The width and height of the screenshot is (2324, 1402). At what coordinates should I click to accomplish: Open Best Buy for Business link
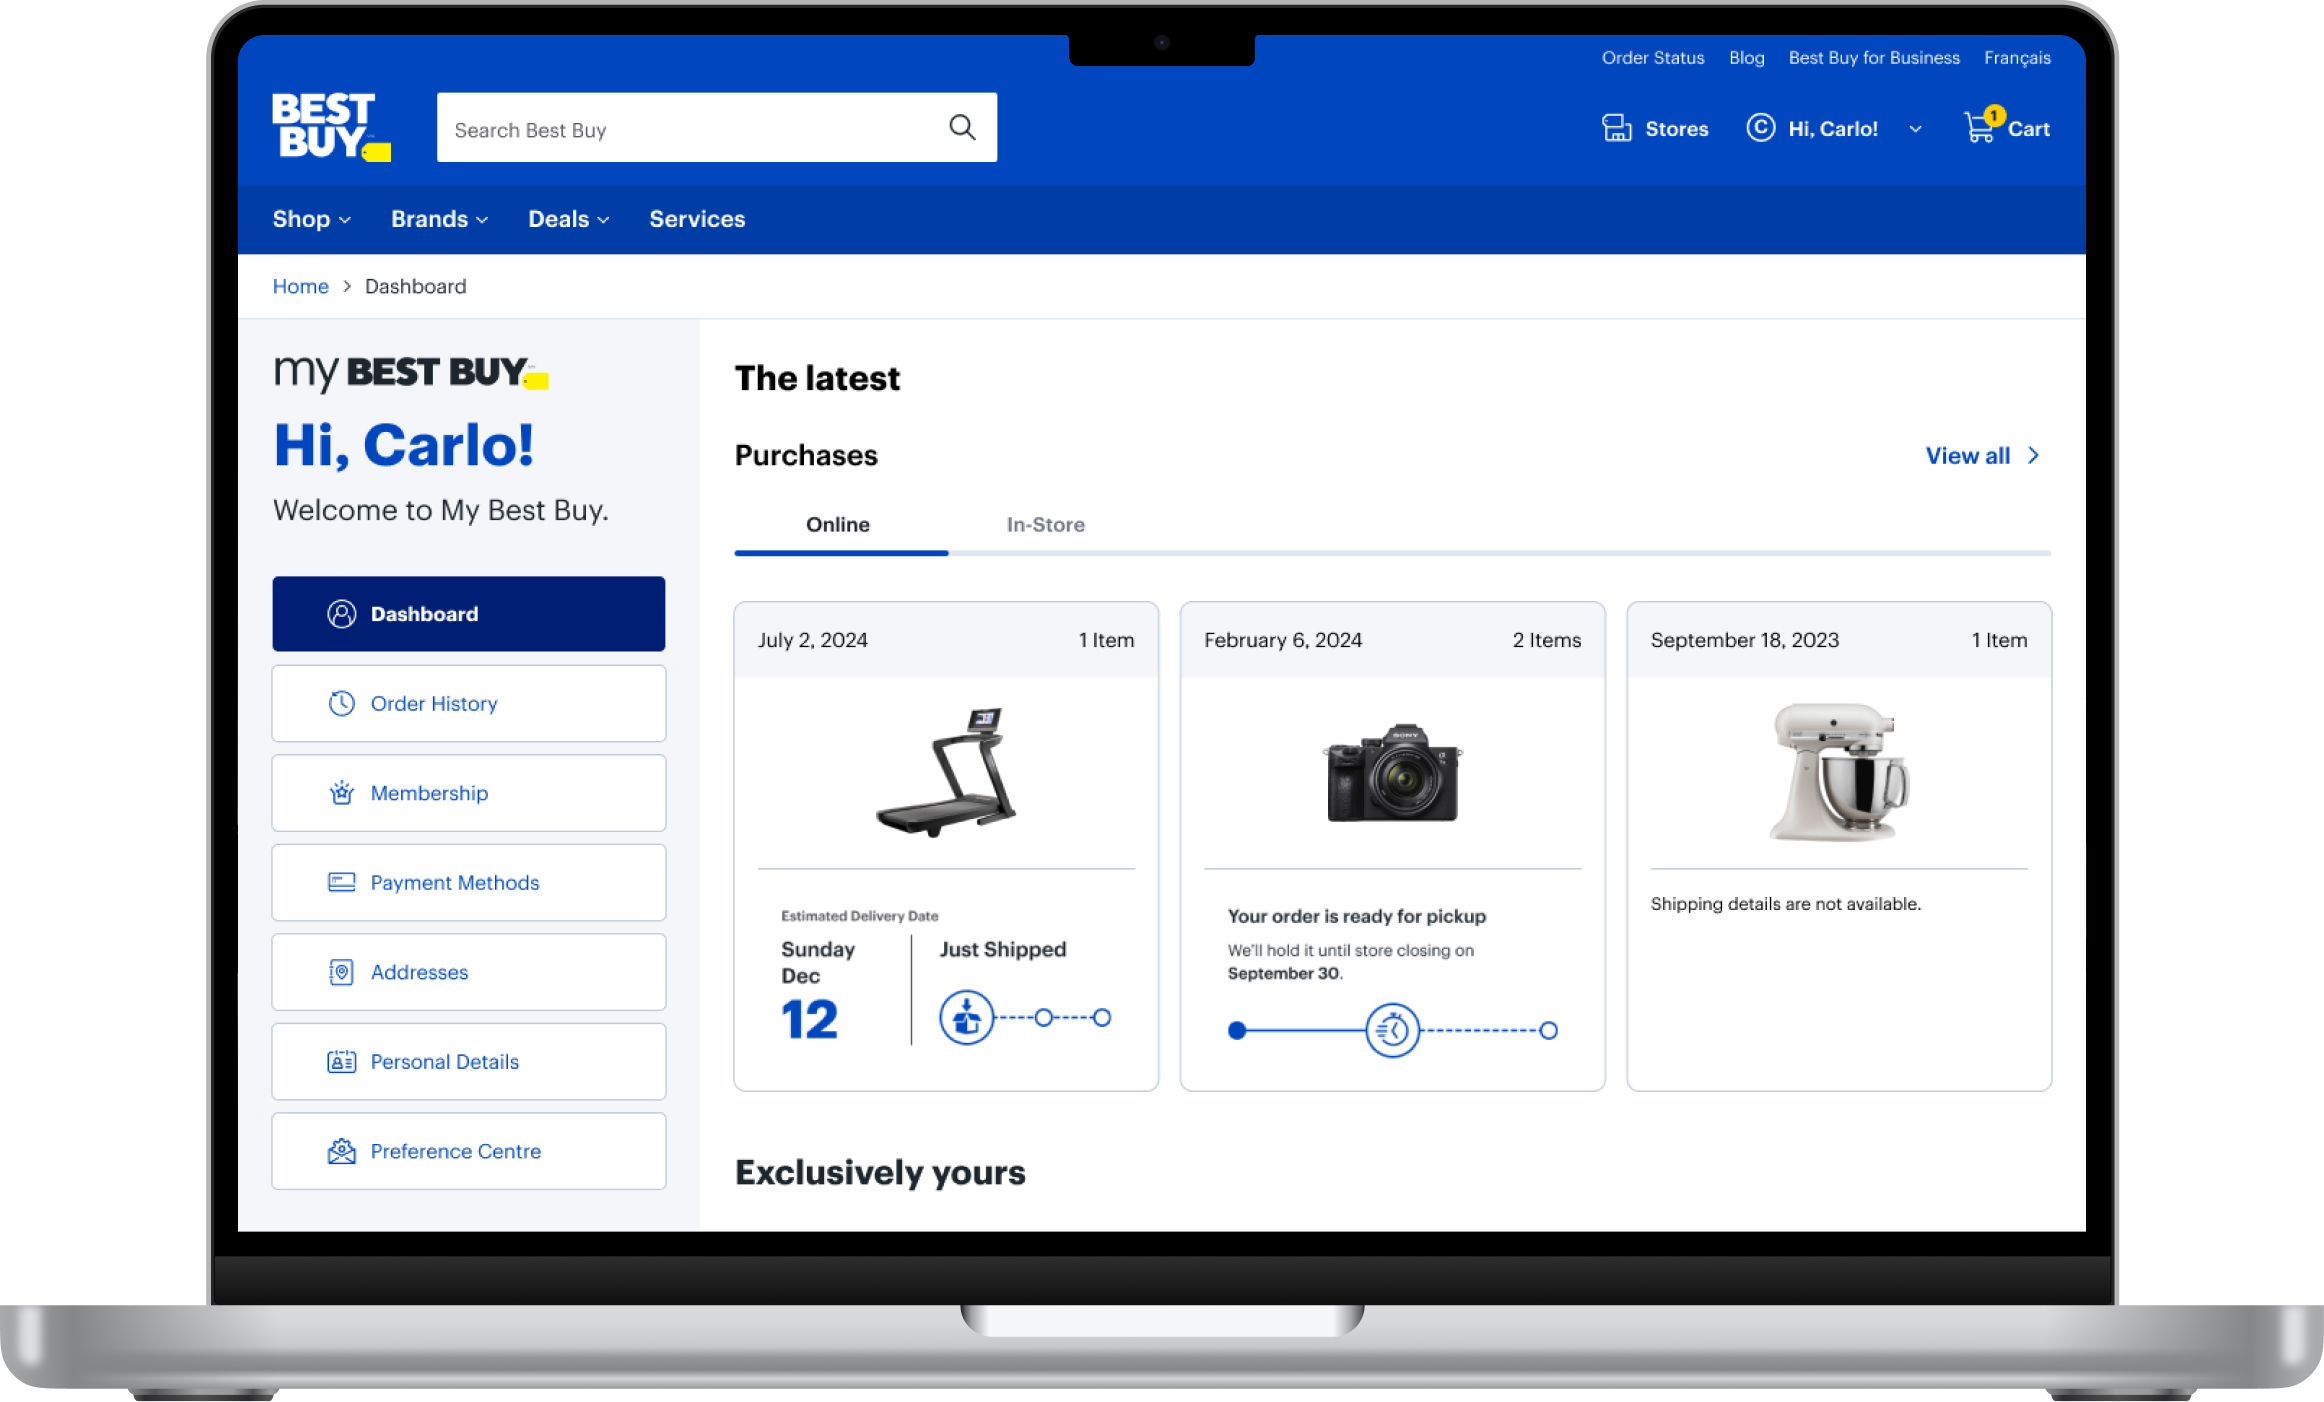click(1874, 58)
